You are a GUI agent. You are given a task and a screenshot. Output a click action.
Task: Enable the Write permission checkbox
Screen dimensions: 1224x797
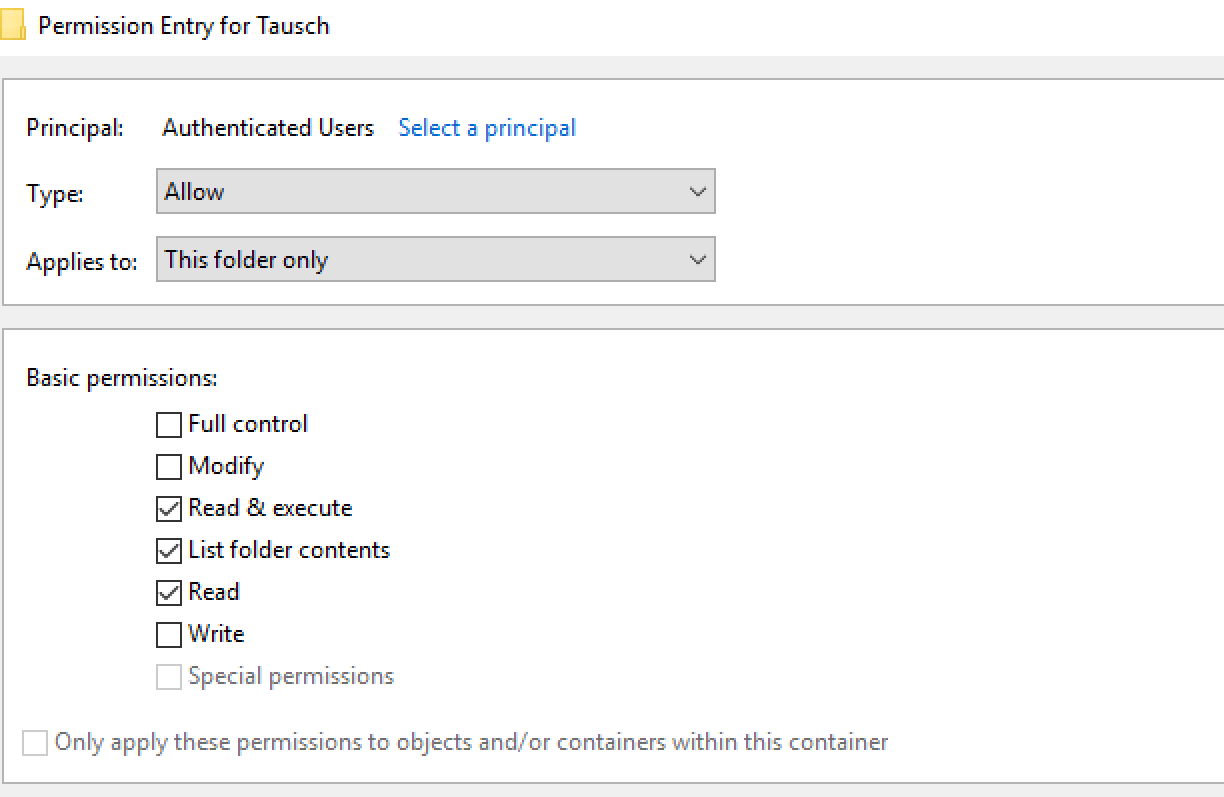[x=169, y=635]
